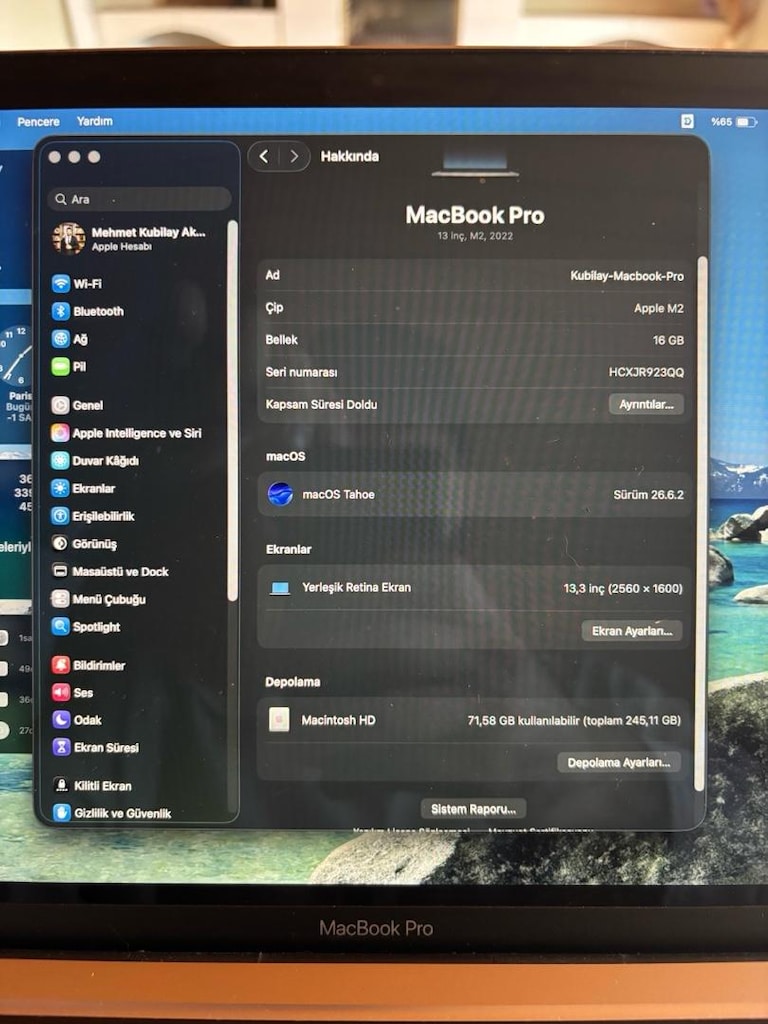Click the MacBook Pro title heading
The image size is (768, 1024).
(x=475, y=215)
